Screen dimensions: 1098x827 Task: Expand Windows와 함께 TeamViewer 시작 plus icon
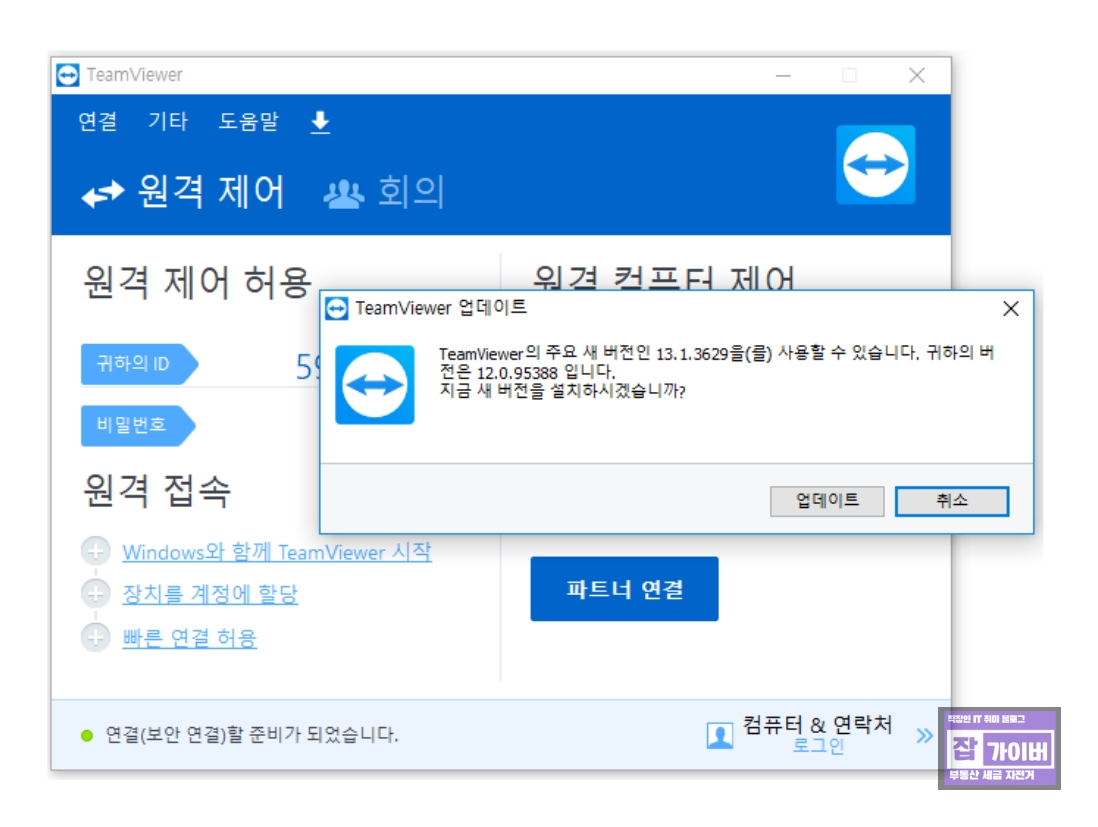click(95, 551)
